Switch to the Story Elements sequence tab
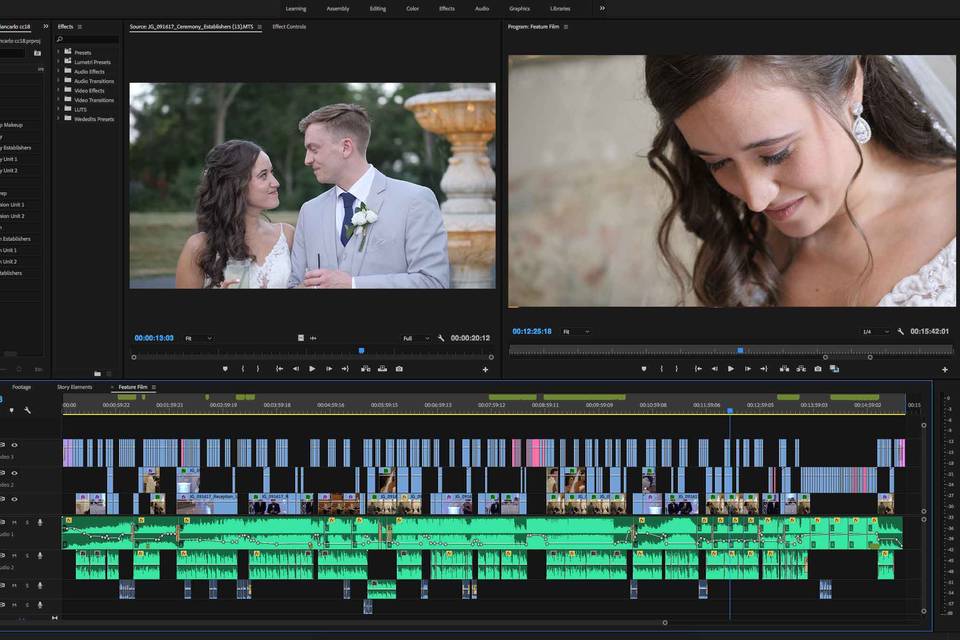The width and height of the screenshot is (960, 640). tap(75, 387)
